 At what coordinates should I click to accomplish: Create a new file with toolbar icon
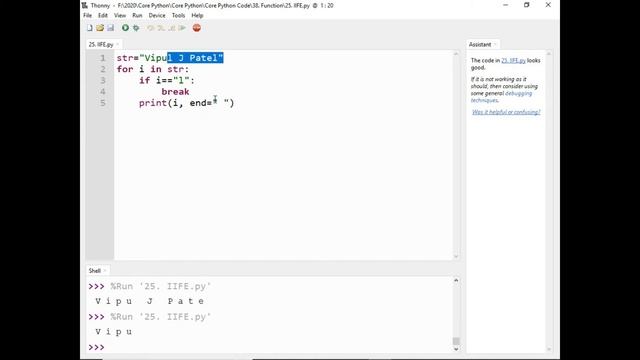click(89, 28)
